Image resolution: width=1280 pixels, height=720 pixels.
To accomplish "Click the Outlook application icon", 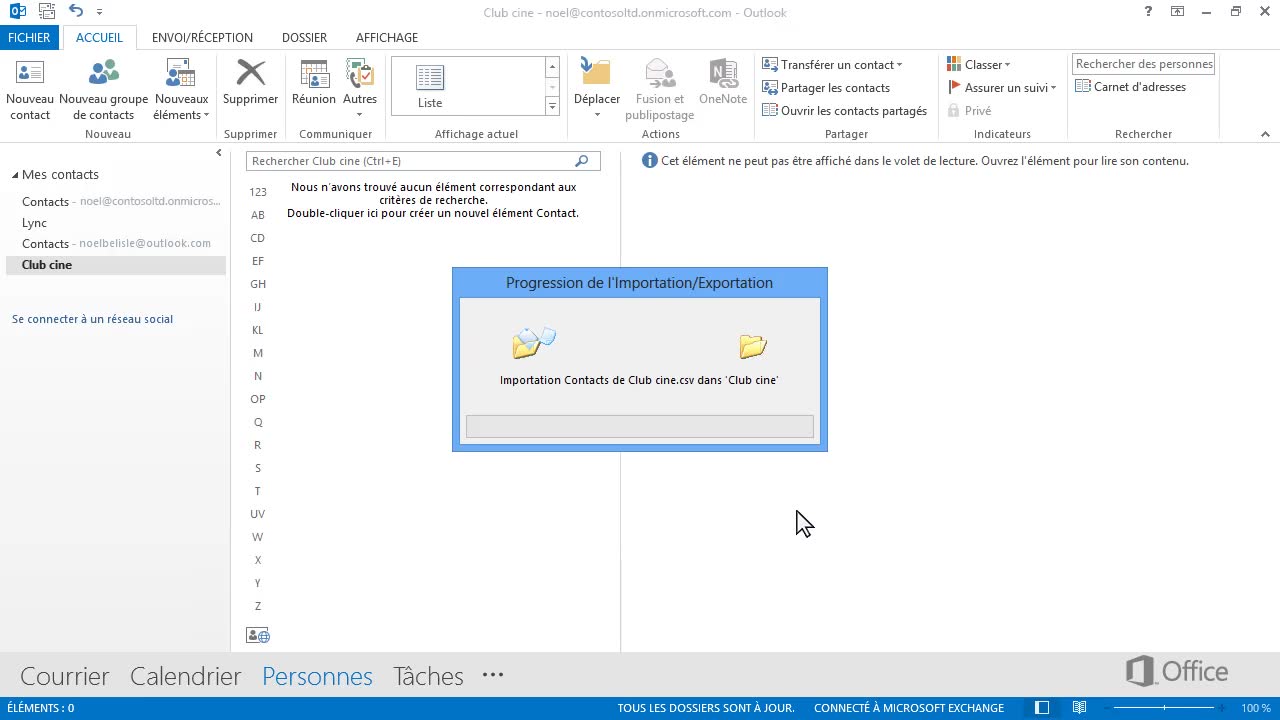I will [17, 11].
